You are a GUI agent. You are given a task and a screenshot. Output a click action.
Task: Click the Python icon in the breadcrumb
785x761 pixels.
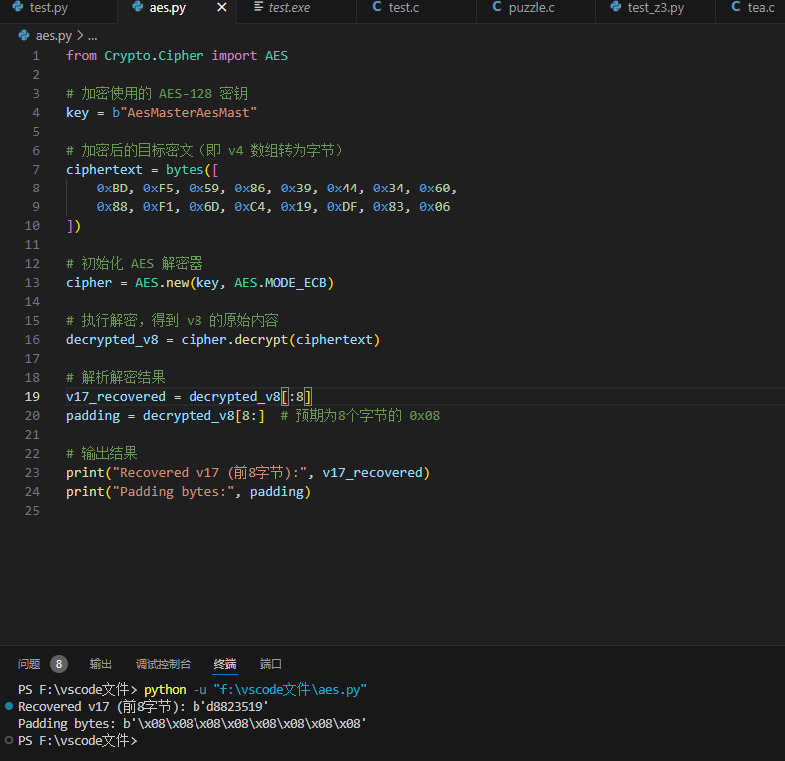(x=24, y=35)
